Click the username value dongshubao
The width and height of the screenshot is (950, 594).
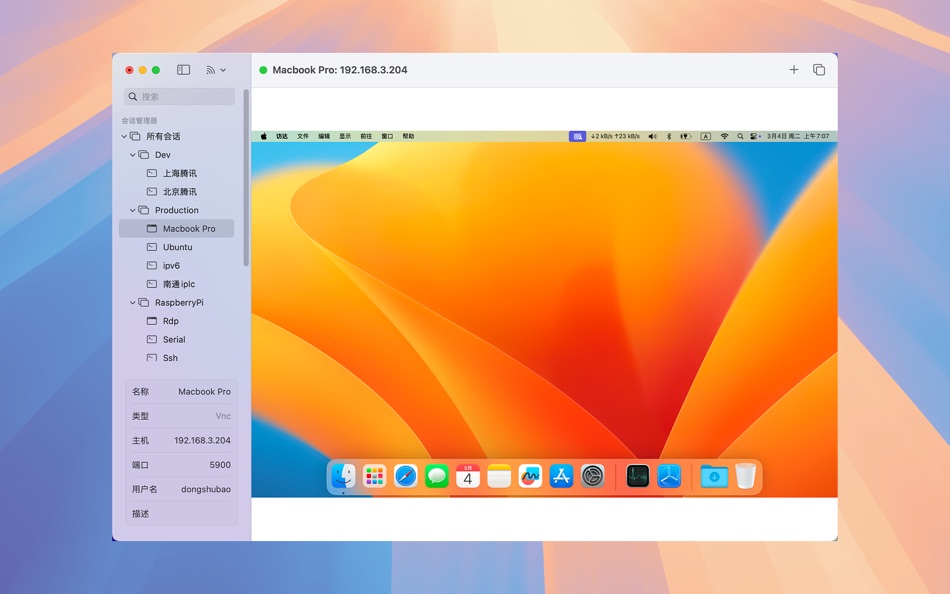click(x=206, y=489)
